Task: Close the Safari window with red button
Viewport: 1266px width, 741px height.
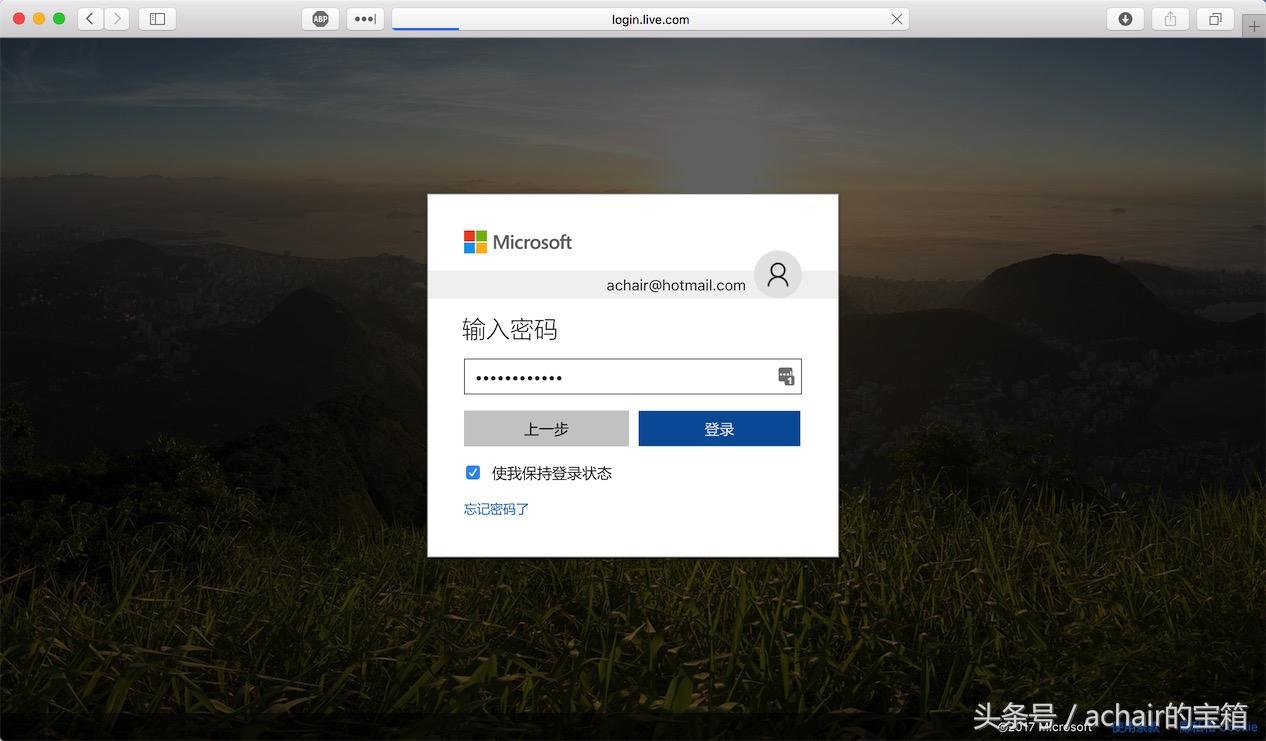Action: [x=19, y=18]
